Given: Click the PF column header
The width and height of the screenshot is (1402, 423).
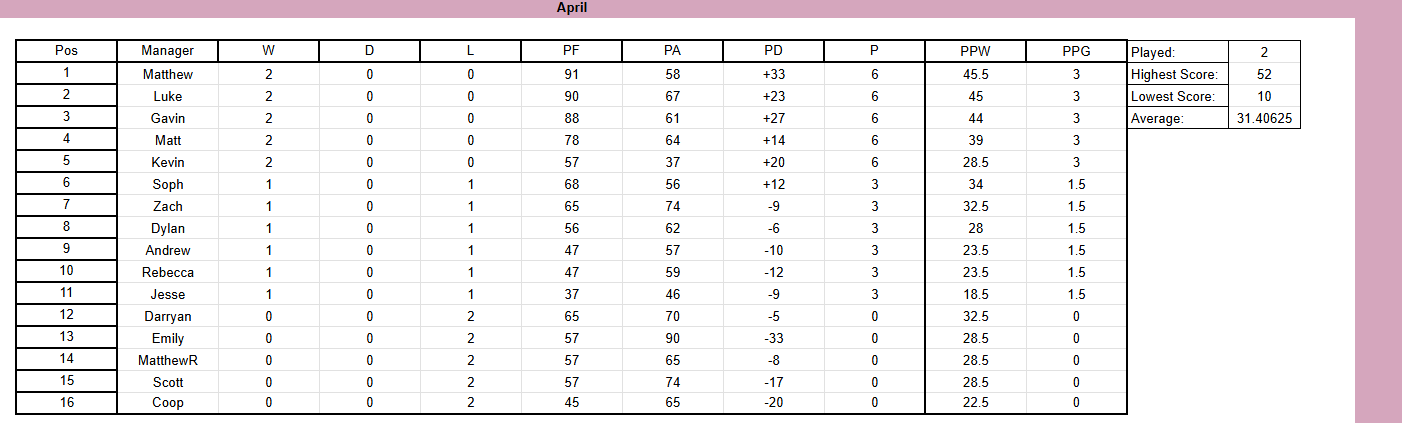Looking at the screenshot, I should [x=570, y=51].
